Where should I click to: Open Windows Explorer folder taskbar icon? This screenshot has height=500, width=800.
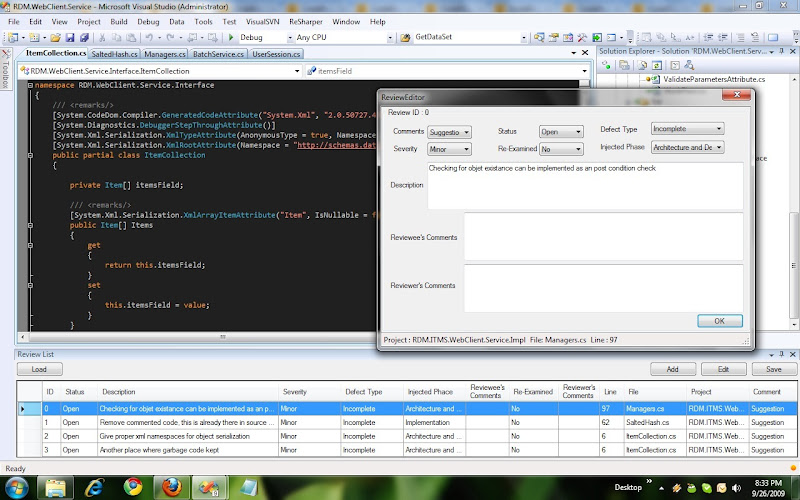point(55,486)
